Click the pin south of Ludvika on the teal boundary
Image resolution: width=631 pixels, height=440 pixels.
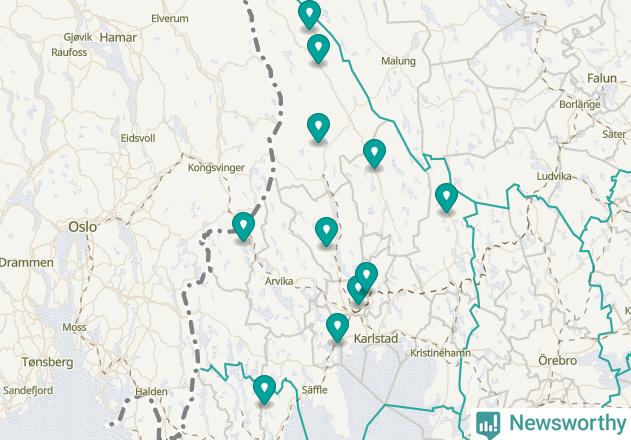click(446, 197)
